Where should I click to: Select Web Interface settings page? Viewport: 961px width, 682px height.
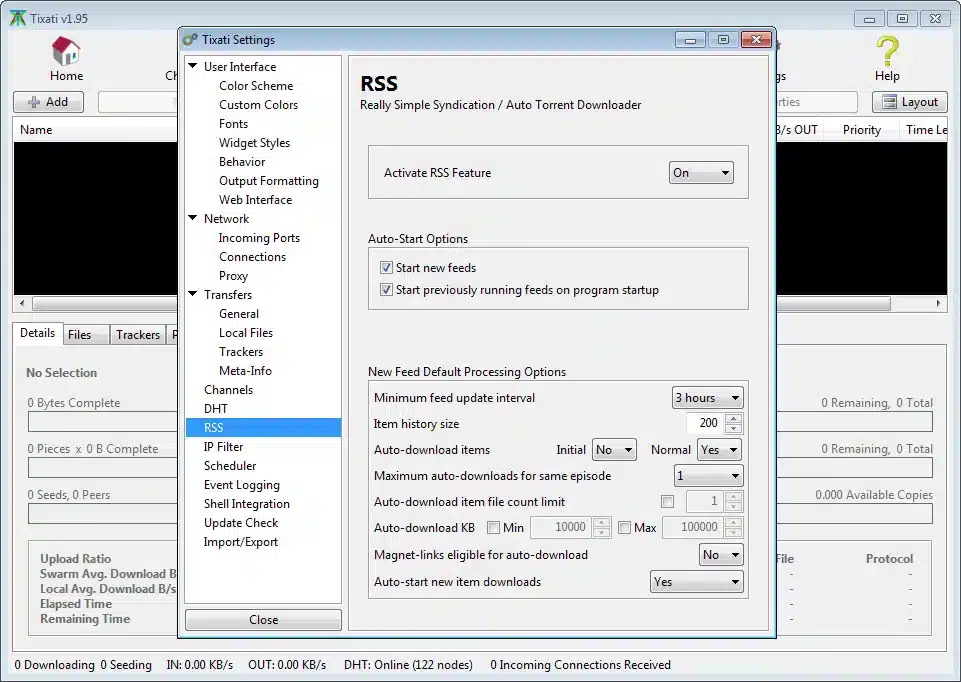[256, 200]
